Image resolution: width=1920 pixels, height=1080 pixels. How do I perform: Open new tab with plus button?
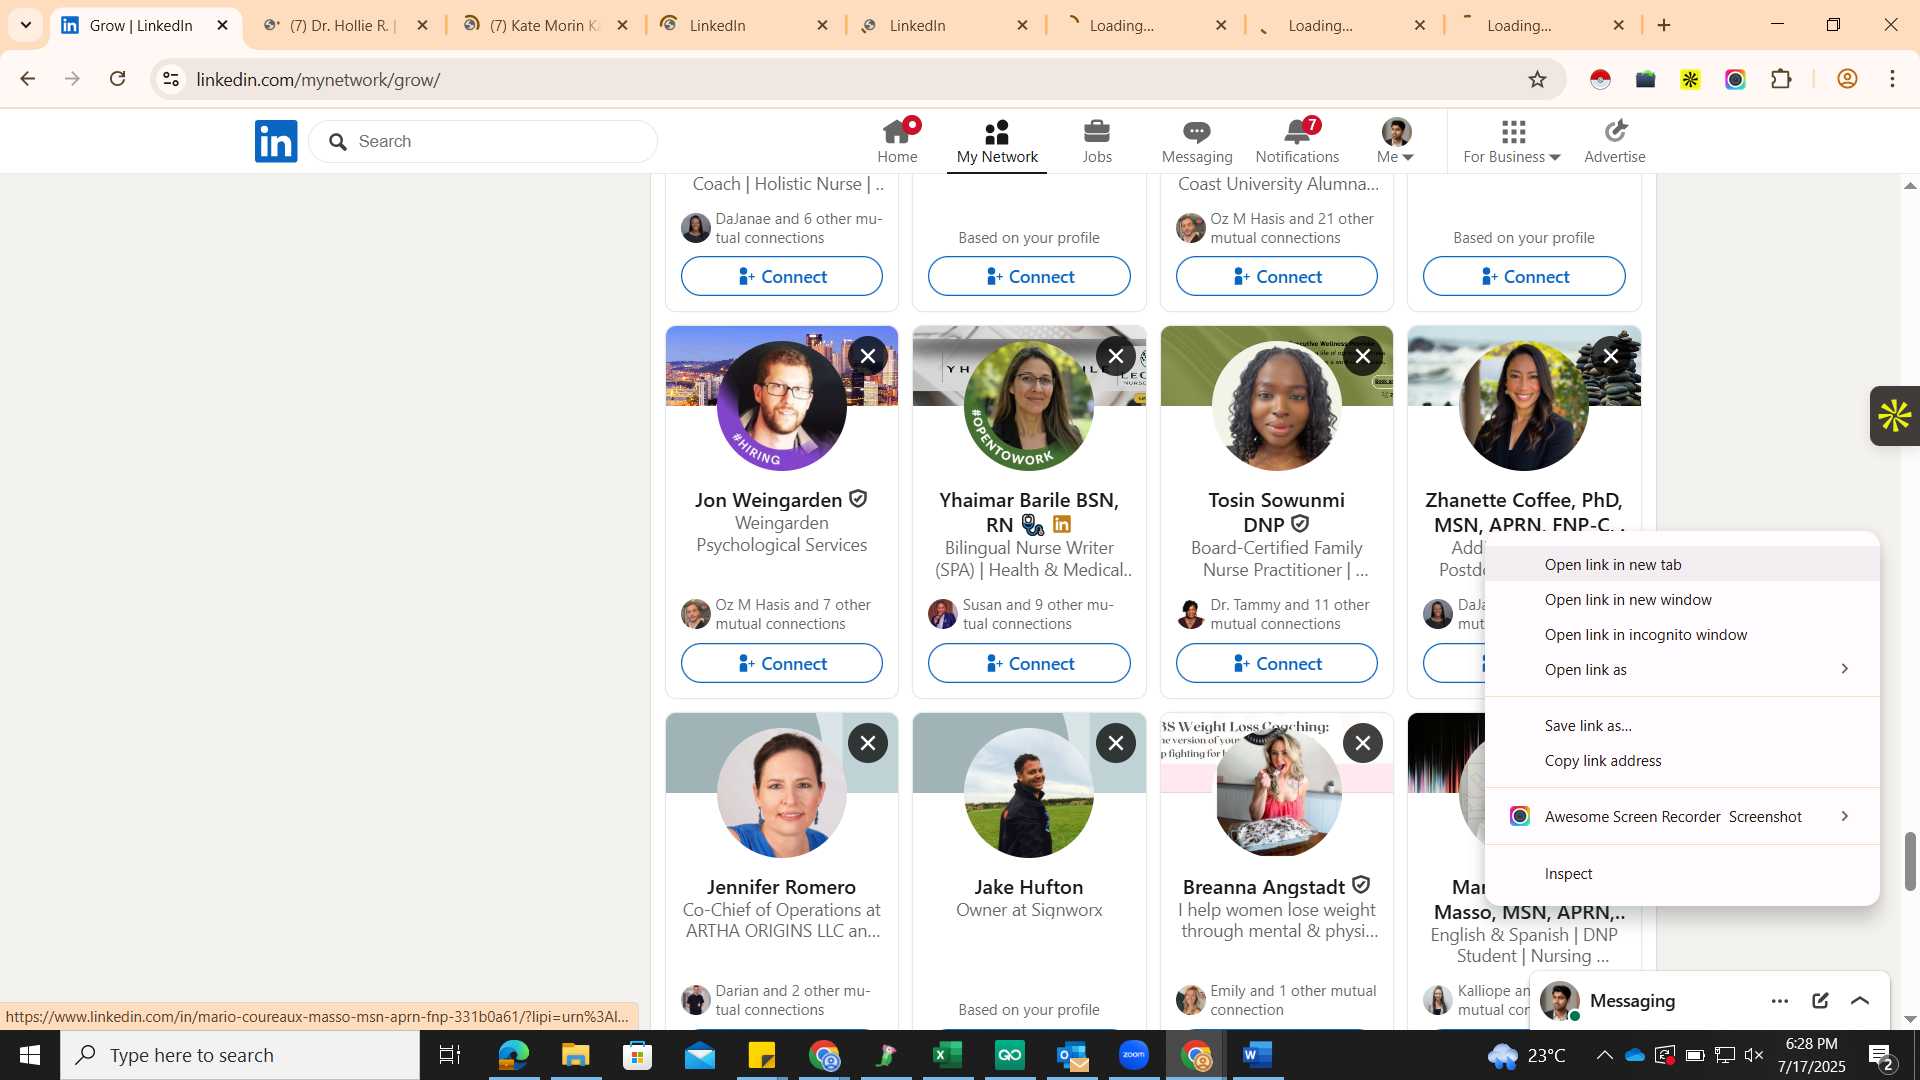(x=1664, y=25)
